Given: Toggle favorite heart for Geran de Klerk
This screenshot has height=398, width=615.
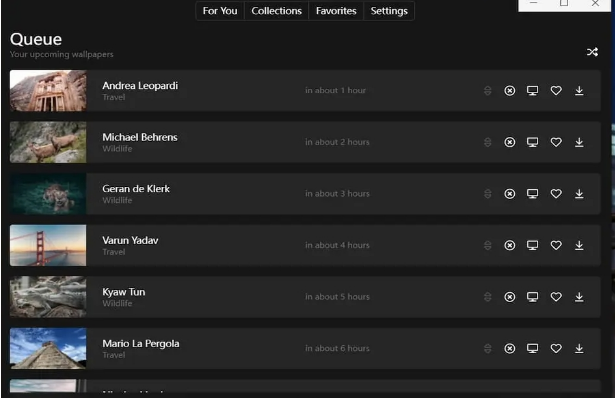Looking at the screenshot, I should pos(556,194).
